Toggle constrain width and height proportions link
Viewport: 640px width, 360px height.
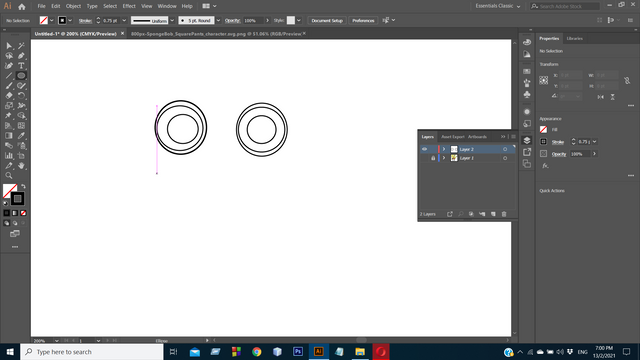627,80
